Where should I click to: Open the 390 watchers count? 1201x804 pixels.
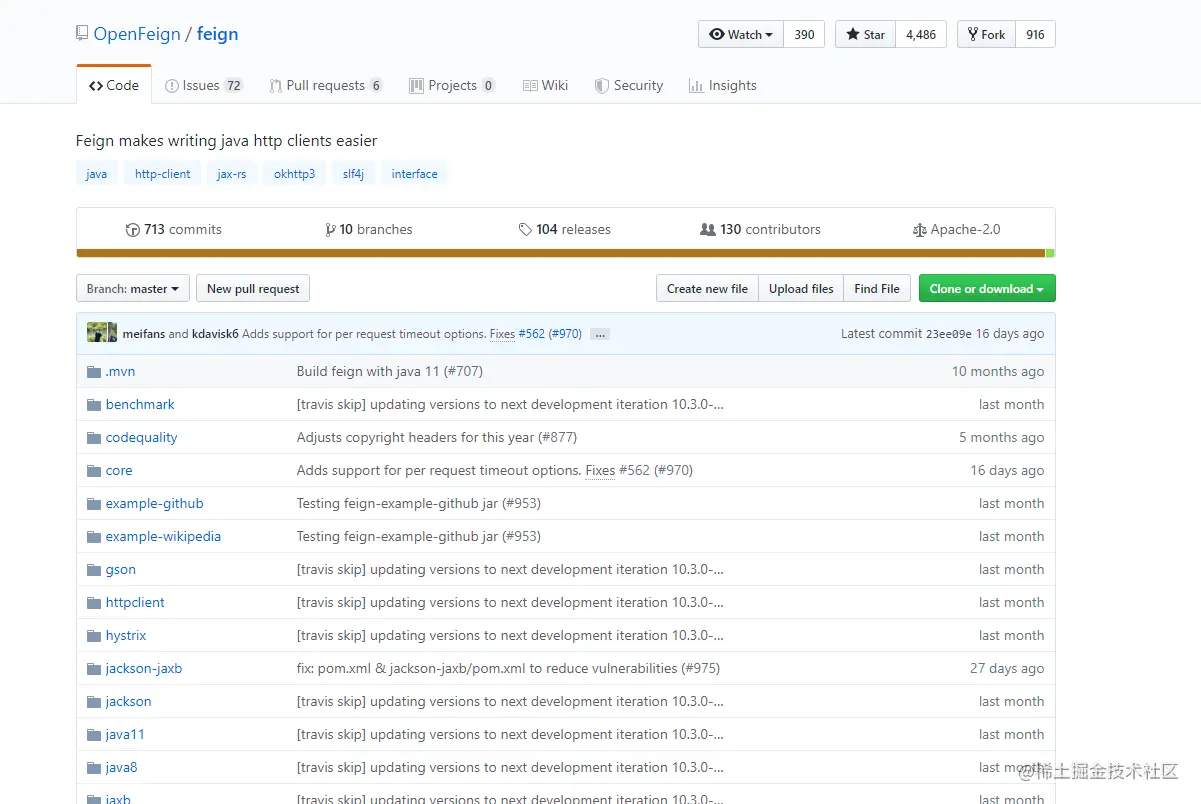(805, 34)
